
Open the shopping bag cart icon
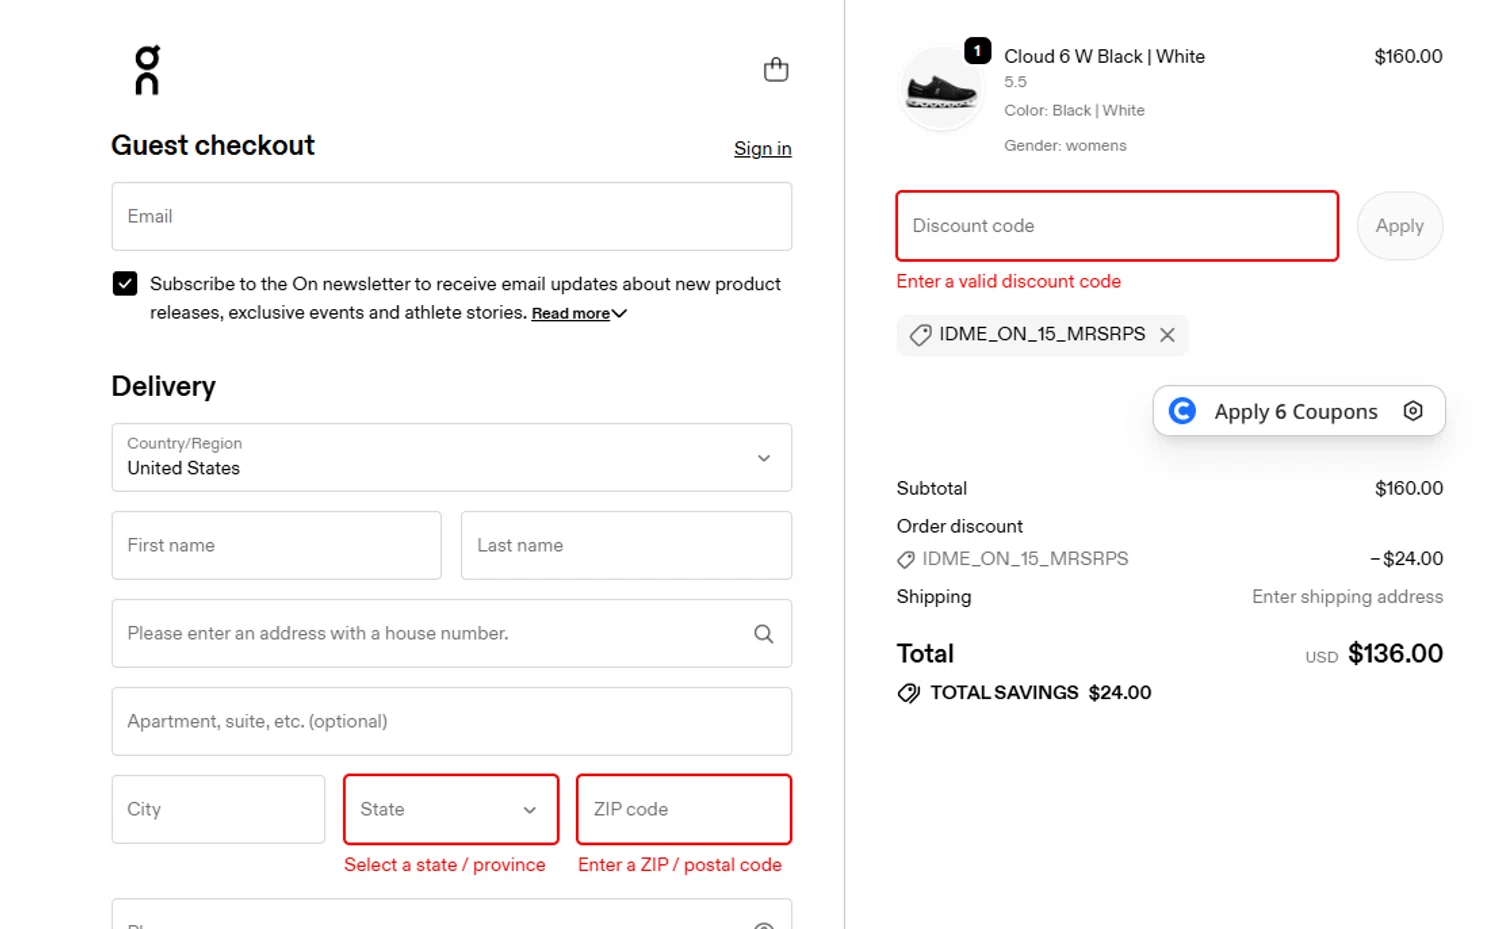coord(776,69)
